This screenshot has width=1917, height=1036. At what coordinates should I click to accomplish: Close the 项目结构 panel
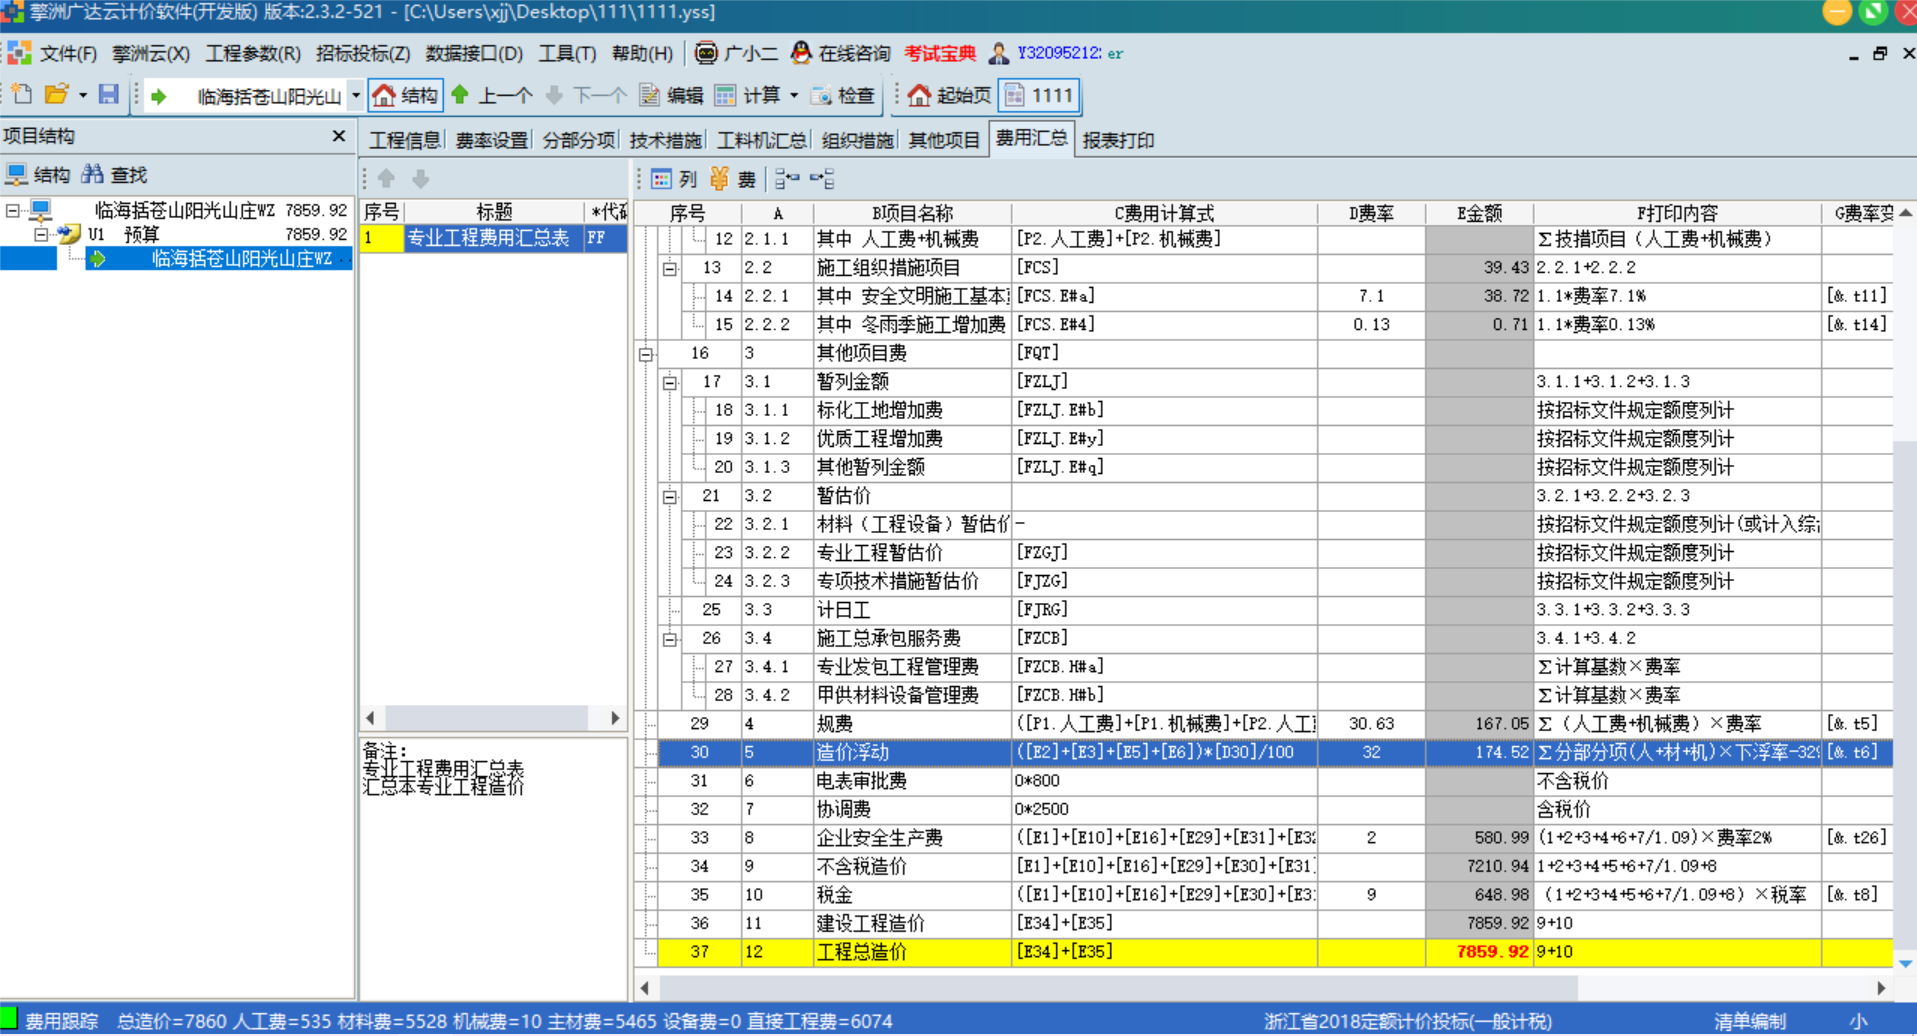tap(338, 136)
